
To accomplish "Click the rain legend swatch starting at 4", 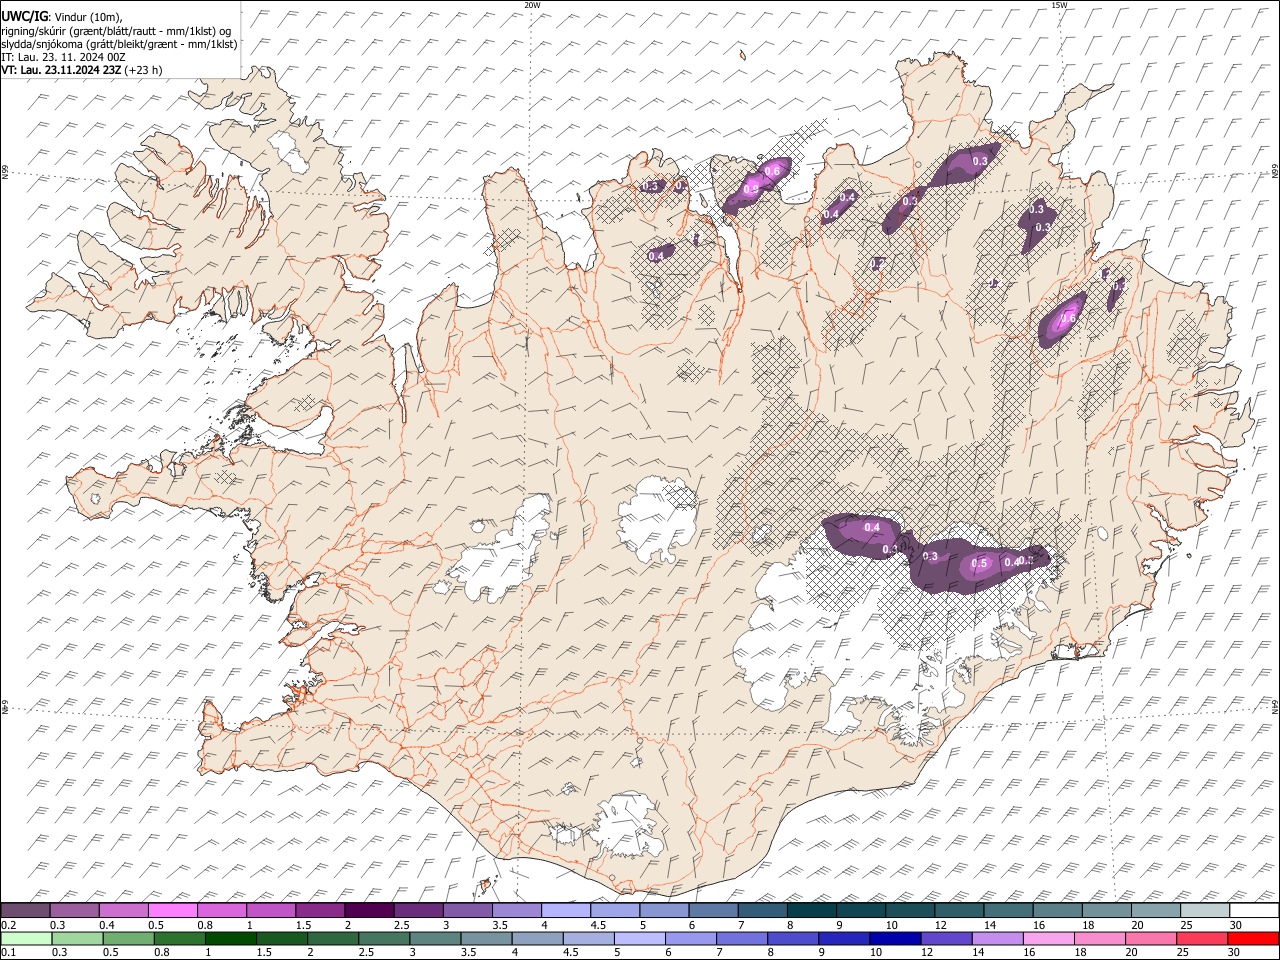I will [x=537, y=938].
